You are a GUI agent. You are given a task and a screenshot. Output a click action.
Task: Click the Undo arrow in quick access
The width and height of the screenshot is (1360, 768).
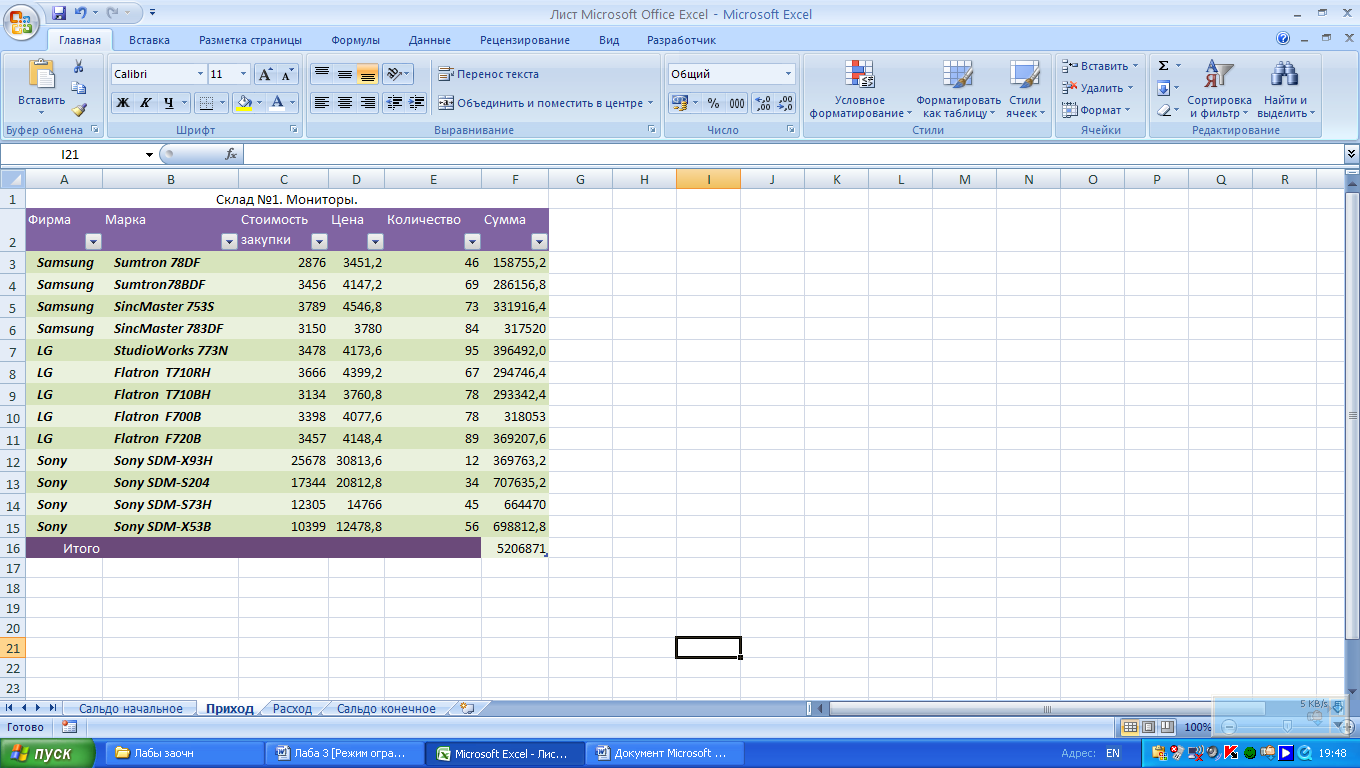(81, 14)
